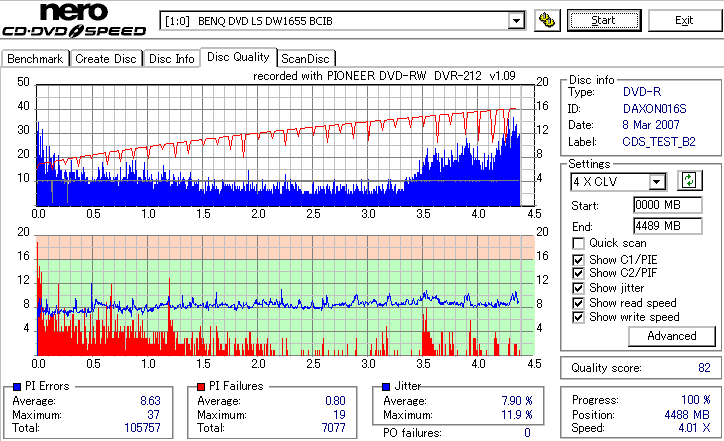Click the Progress value 100 %

point(696,399)
